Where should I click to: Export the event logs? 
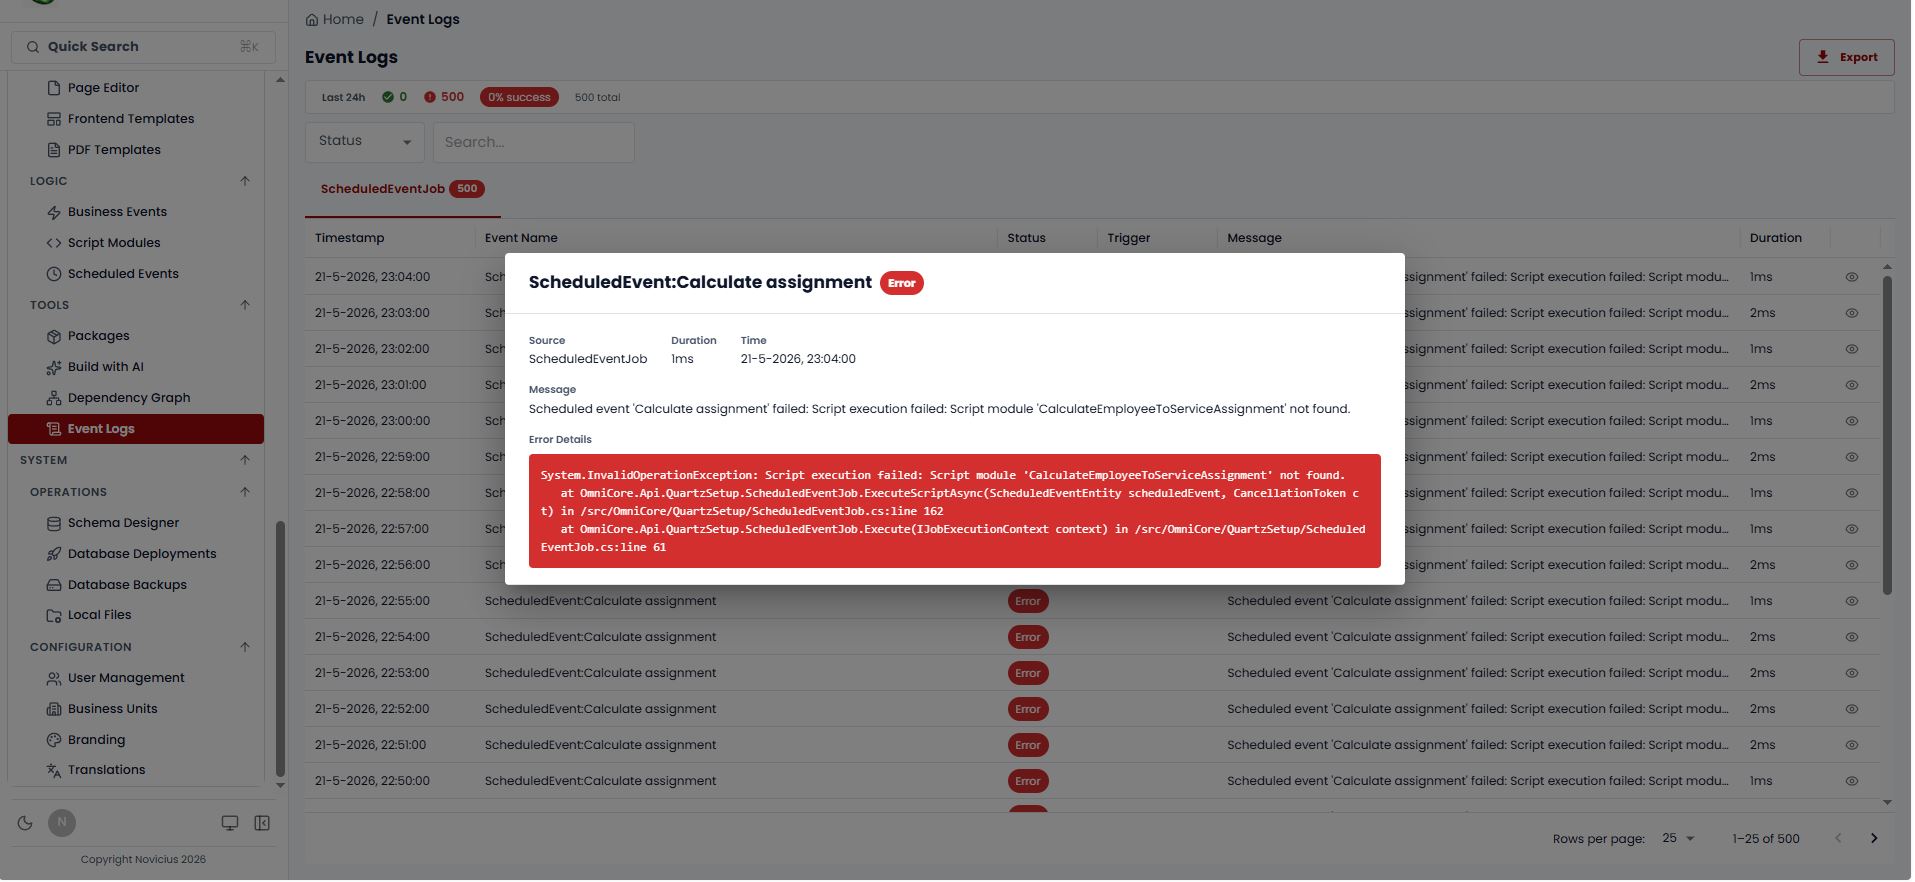pos(1846,57)
